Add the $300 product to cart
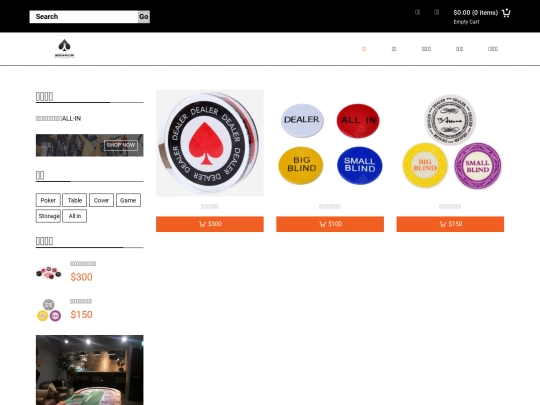 pos(210,224)
